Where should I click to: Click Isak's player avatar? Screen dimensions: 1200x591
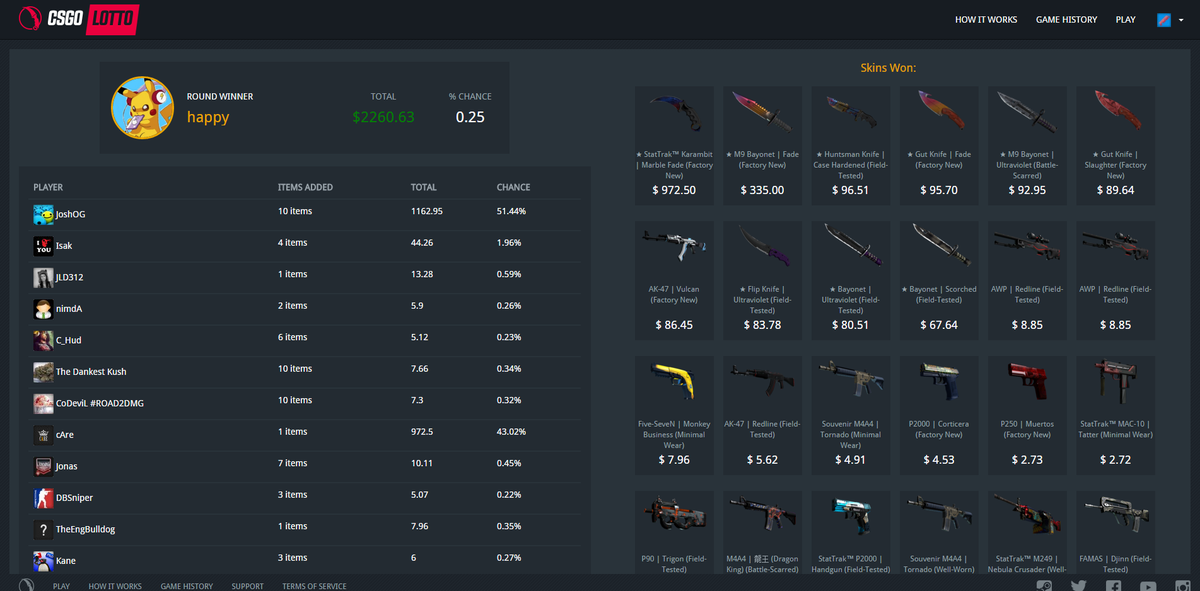[43, 246]
